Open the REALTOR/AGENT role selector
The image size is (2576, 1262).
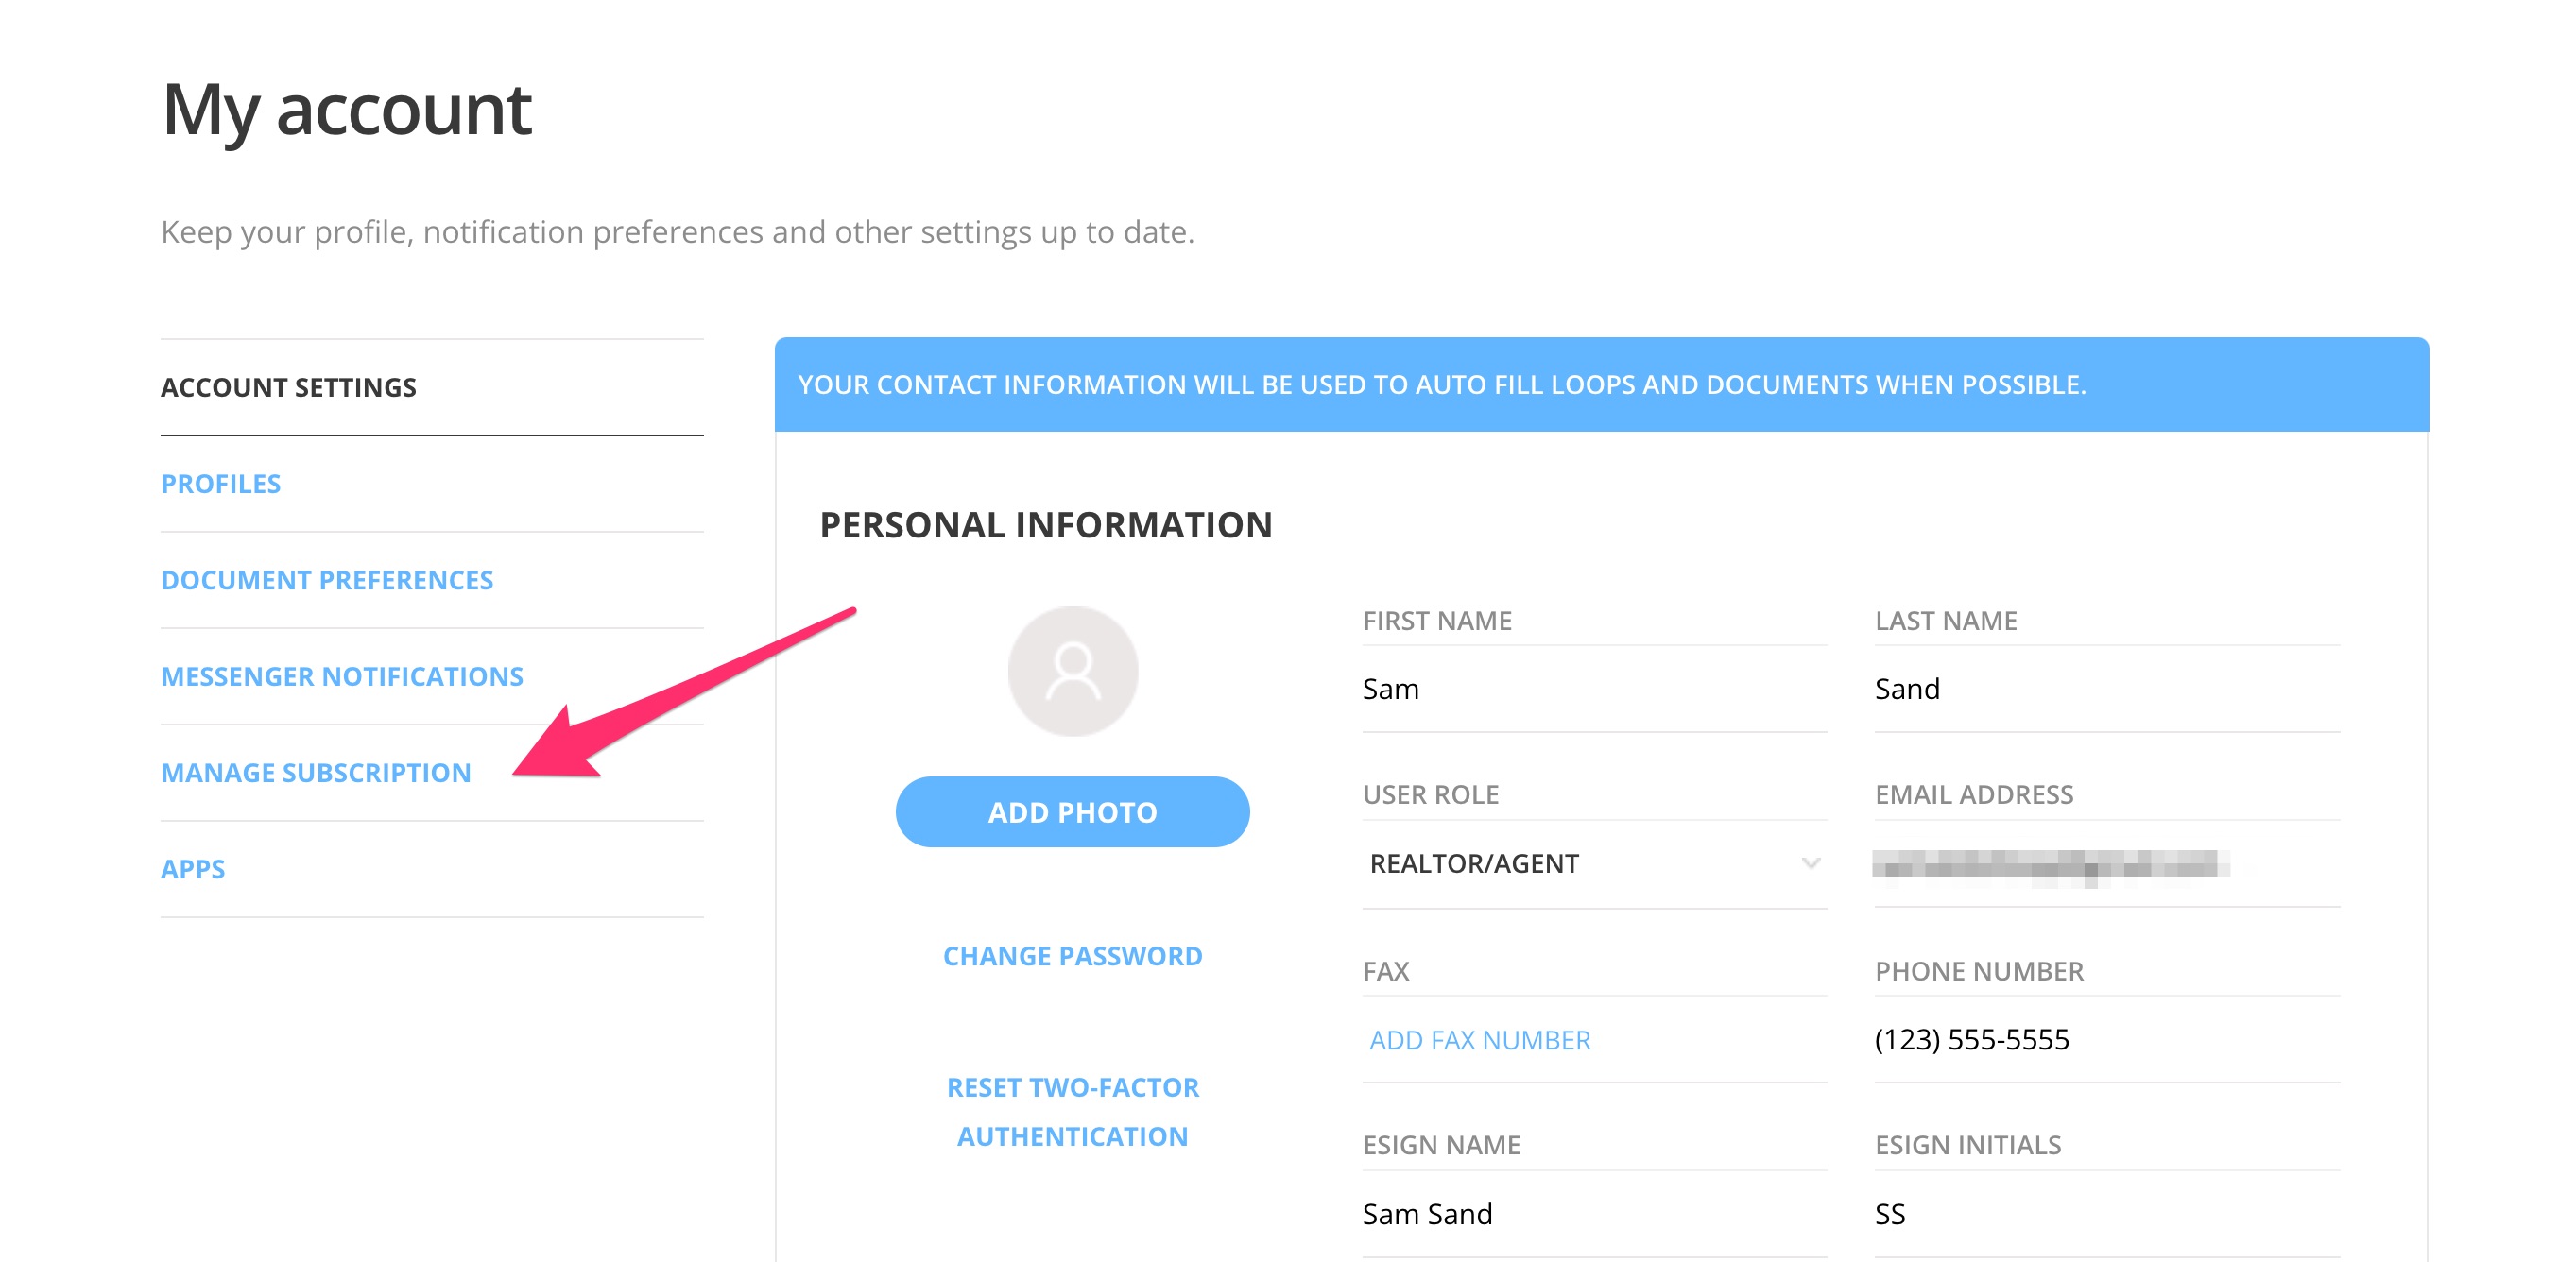click(x=1594, y=864)
